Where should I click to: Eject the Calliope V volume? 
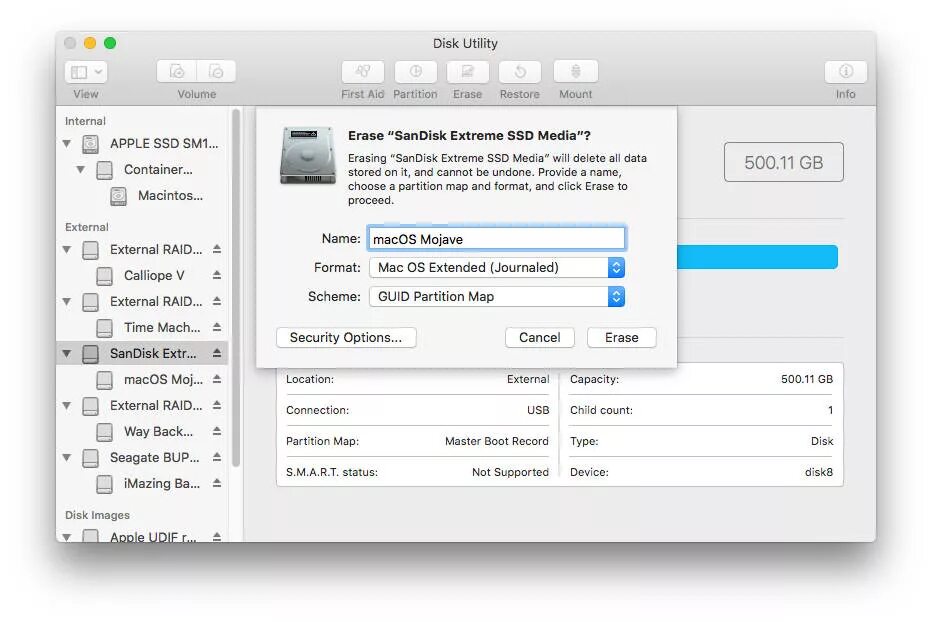point(217,275)
